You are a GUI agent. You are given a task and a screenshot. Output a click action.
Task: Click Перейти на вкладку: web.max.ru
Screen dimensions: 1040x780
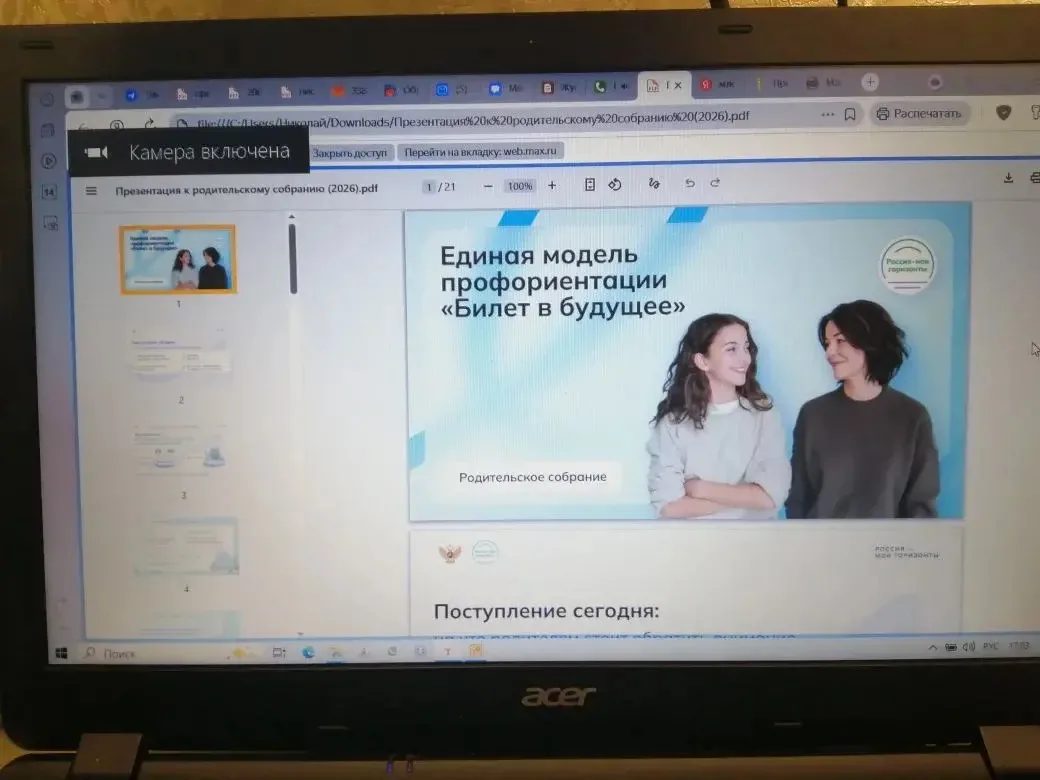(480, 152)
